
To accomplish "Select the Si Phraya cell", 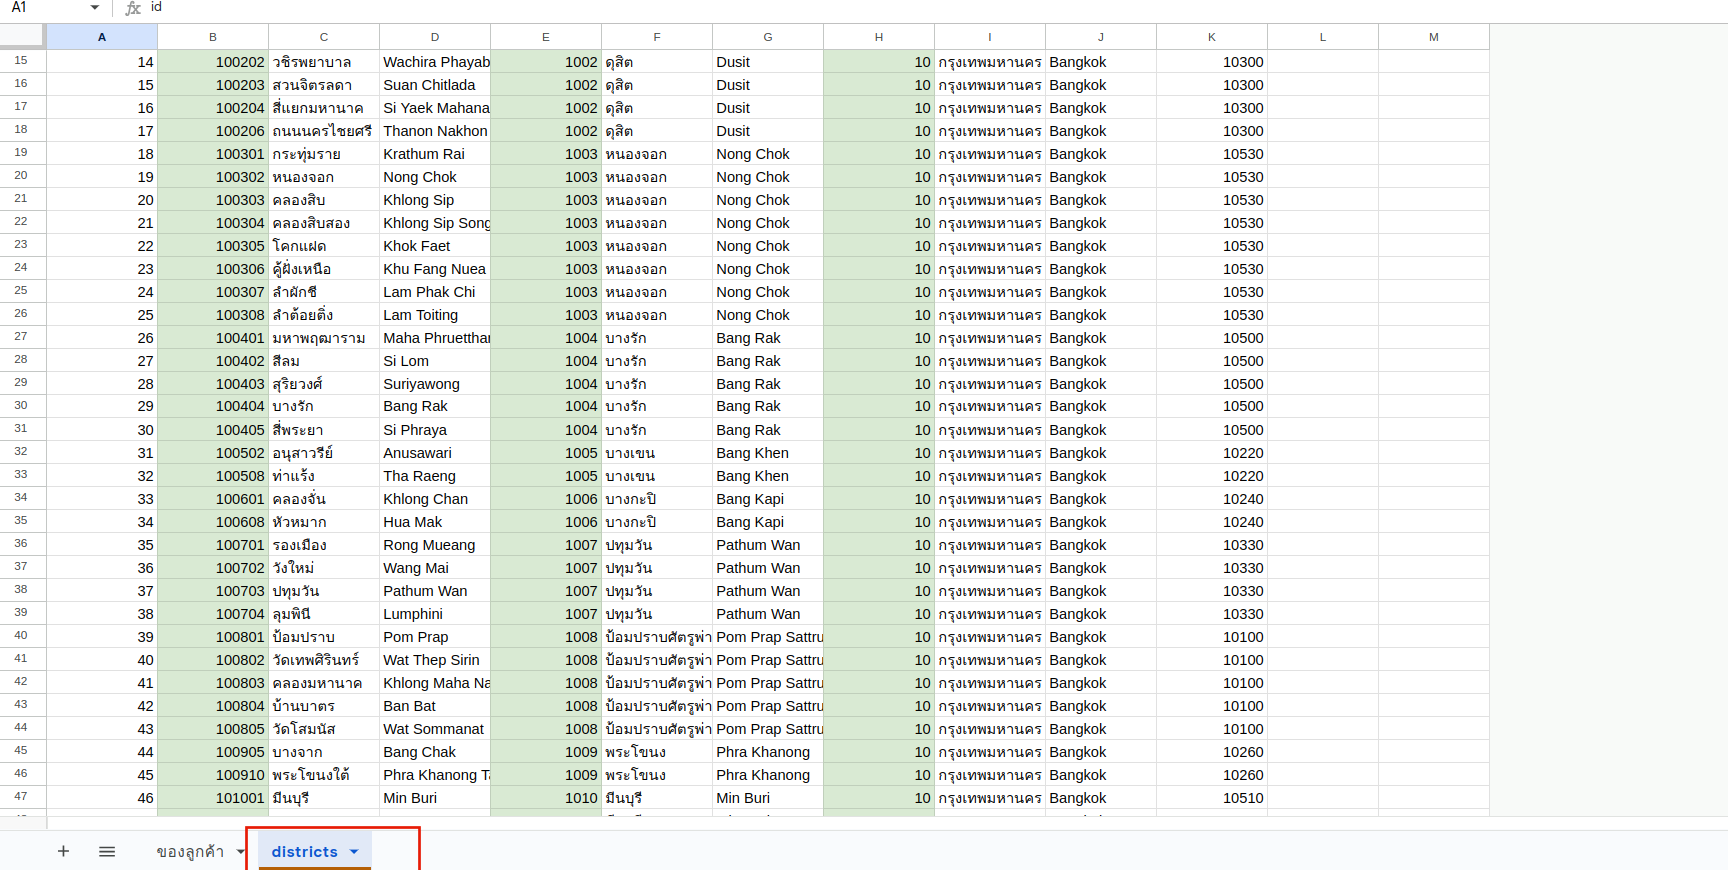I will [435, 430].
